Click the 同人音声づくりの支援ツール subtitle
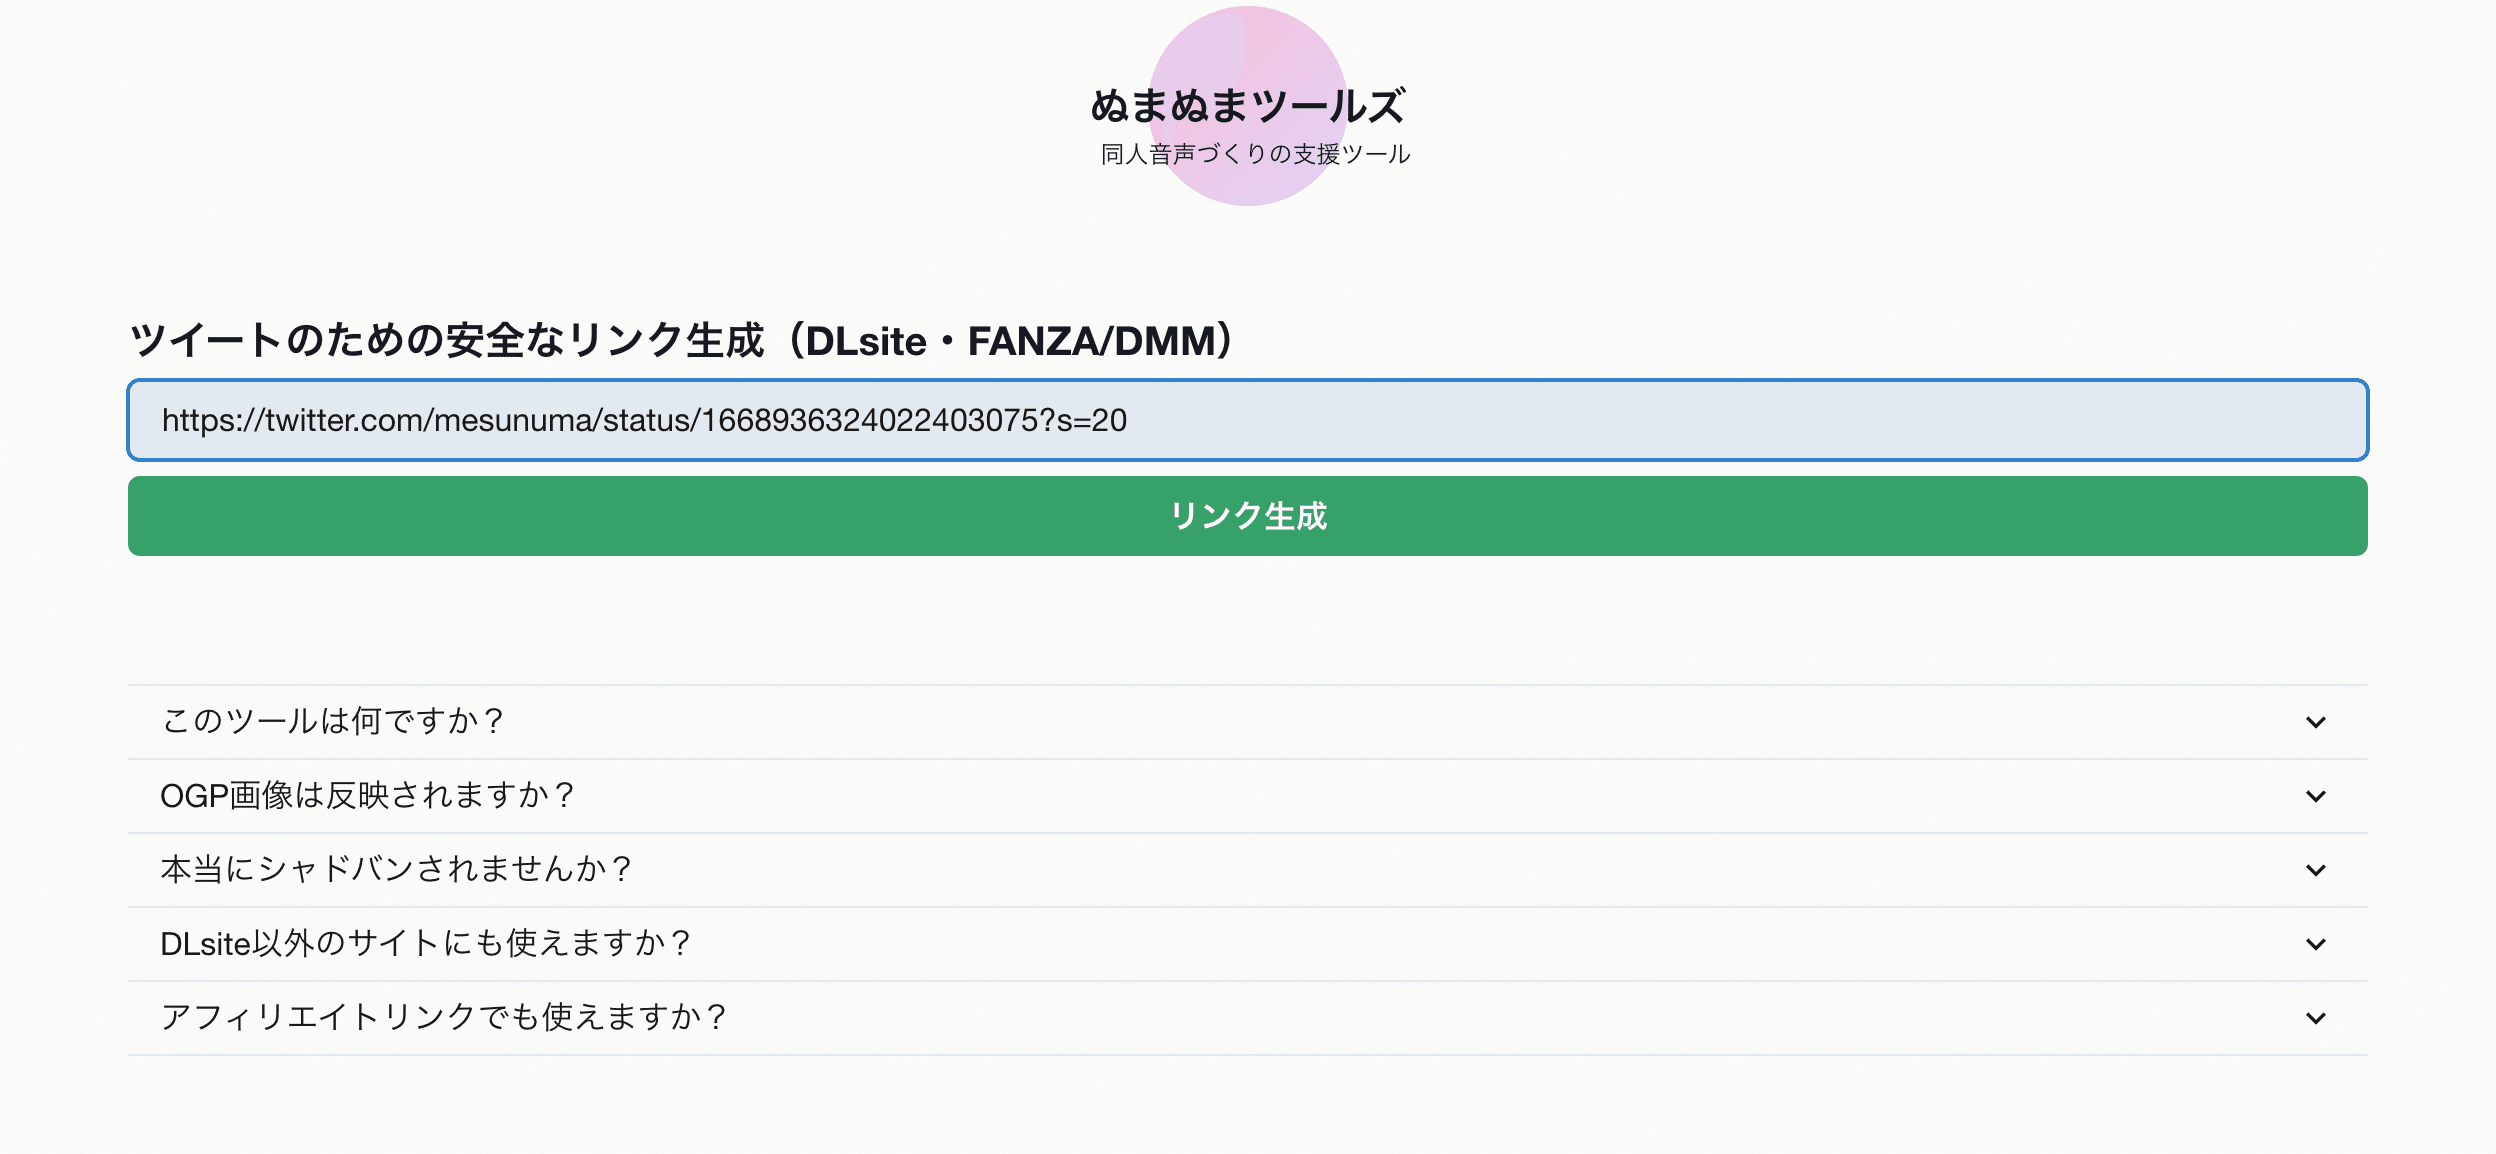 coord(1255,154)
